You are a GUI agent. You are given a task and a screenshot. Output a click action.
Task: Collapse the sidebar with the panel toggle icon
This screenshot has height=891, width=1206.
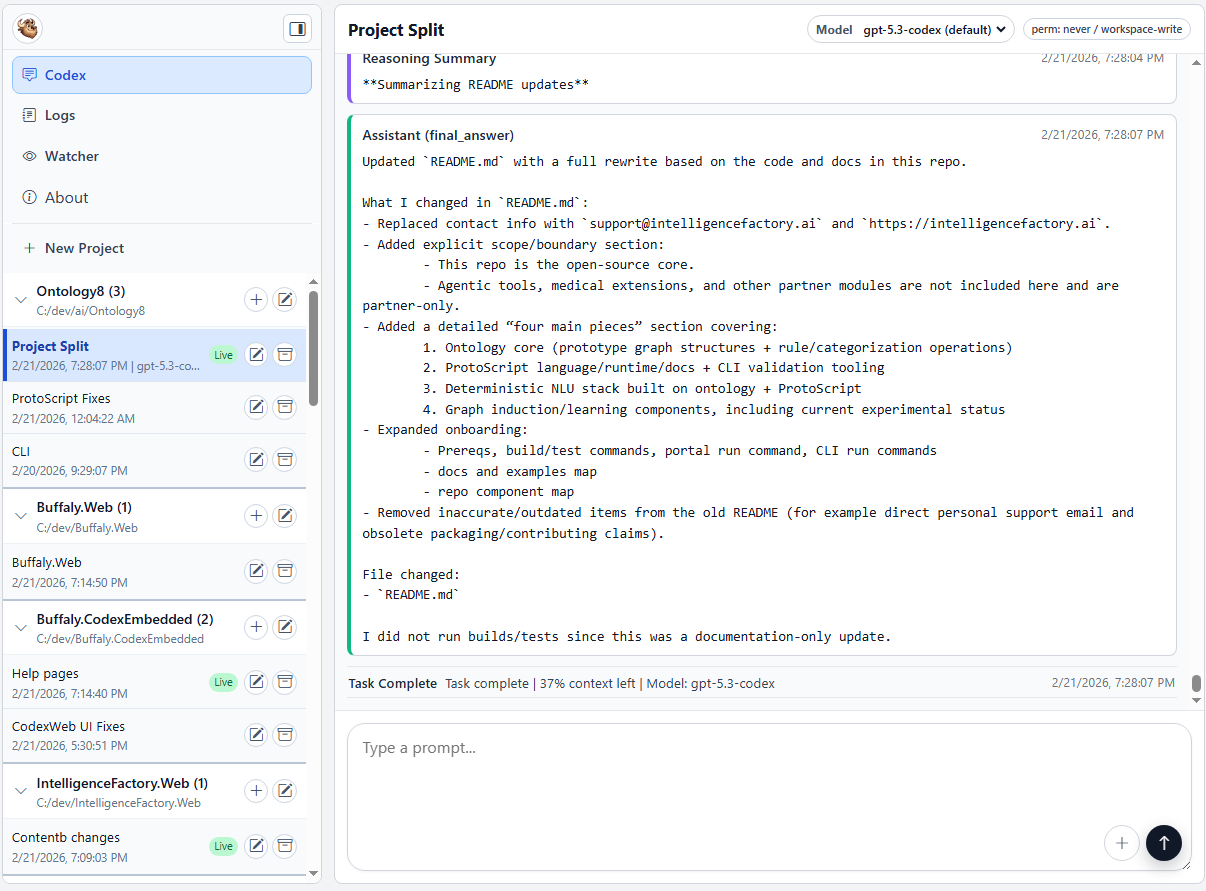[x=297, y=28]
